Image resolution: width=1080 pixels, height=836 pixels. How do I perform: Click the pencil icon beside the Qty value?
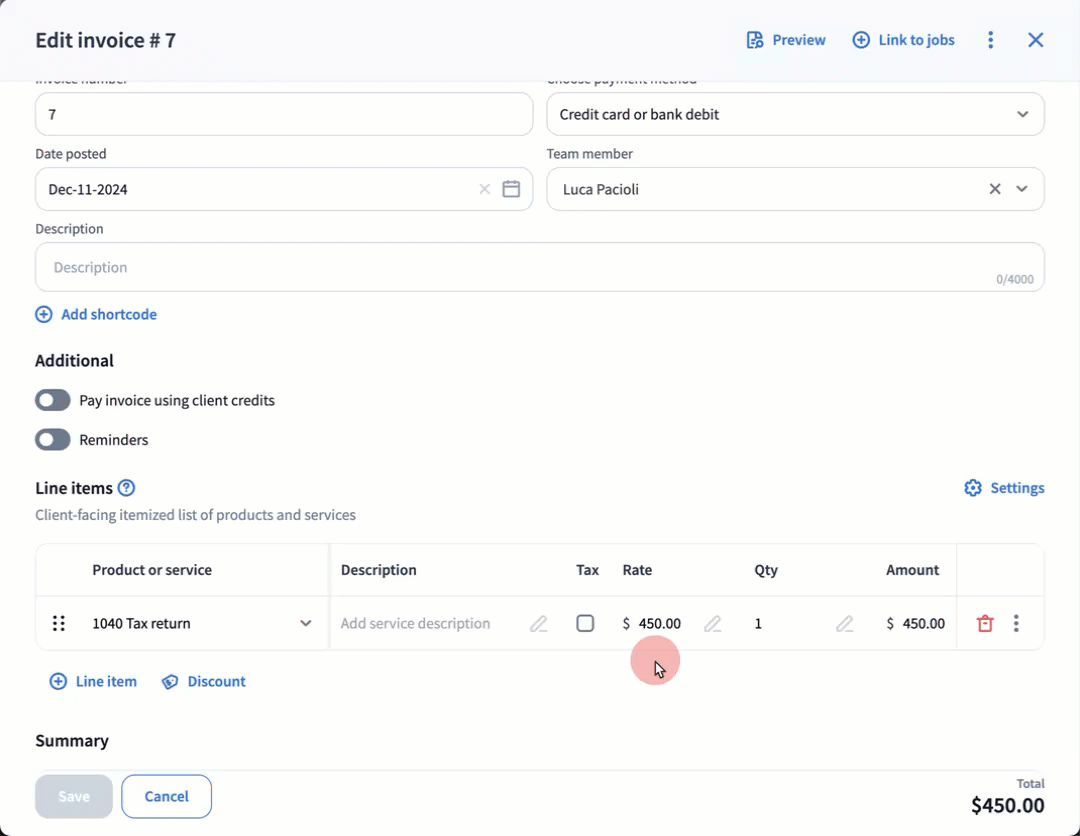tap(844, 623)
